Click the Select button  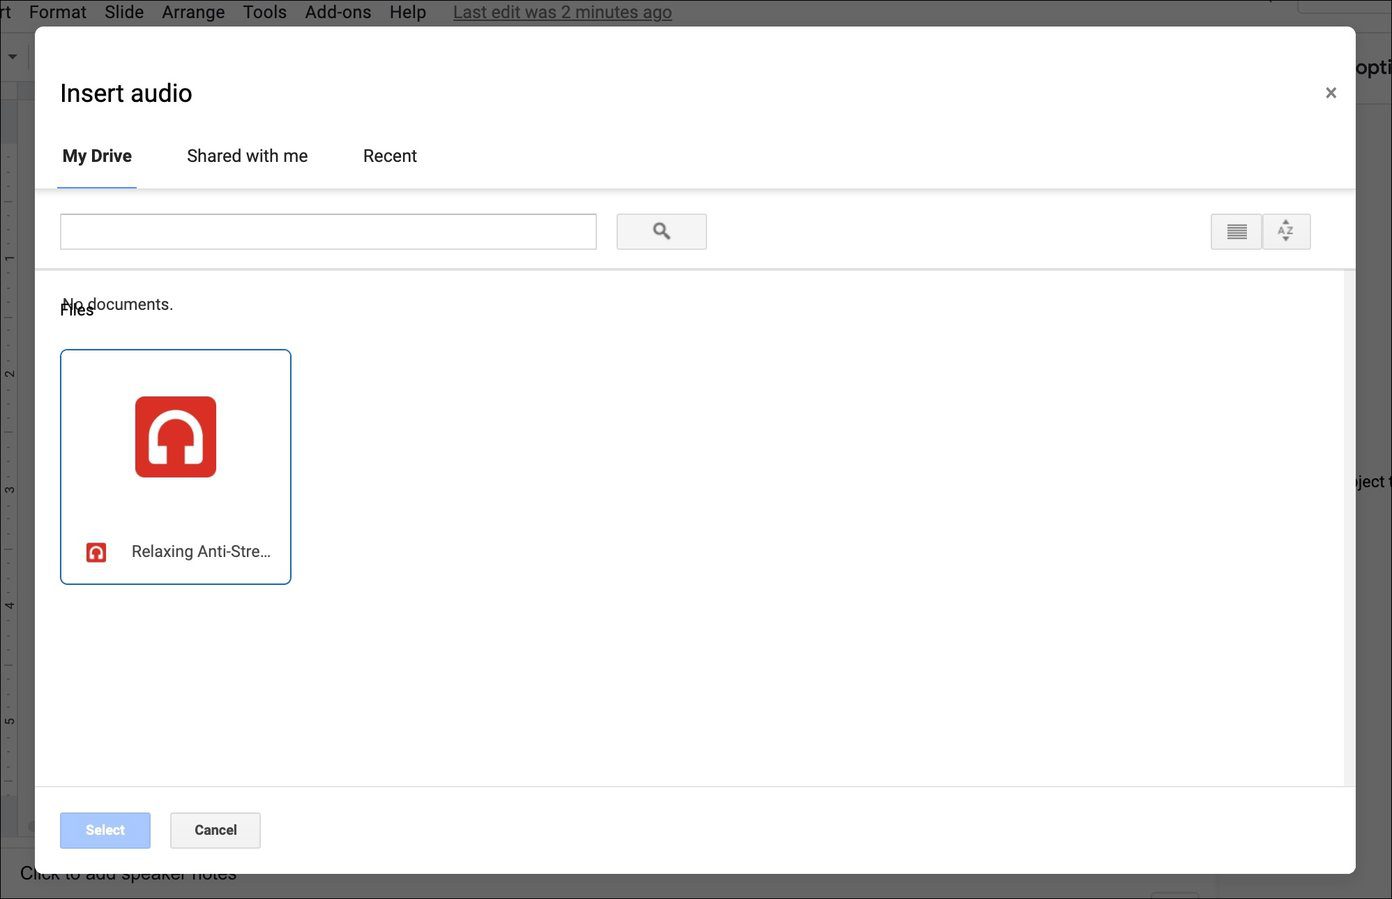(105, 830)
